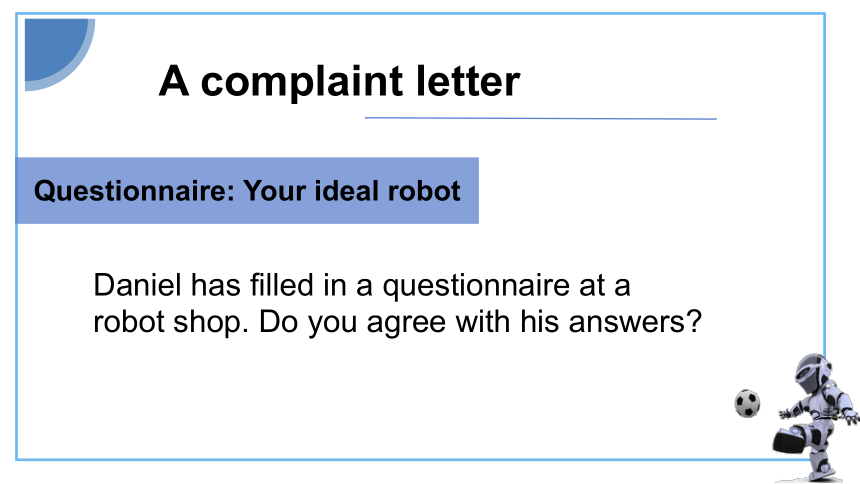This screenshot has height=484, width=860.
Task: Click the lowercase word 'questionnaire' in body text
Action: click(476, 287)
